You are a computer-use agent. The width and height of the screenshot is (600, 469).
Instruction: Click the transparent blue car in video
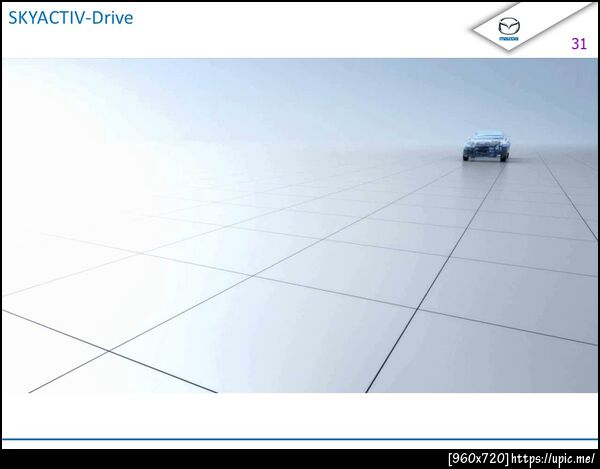(x=486, y=146)
